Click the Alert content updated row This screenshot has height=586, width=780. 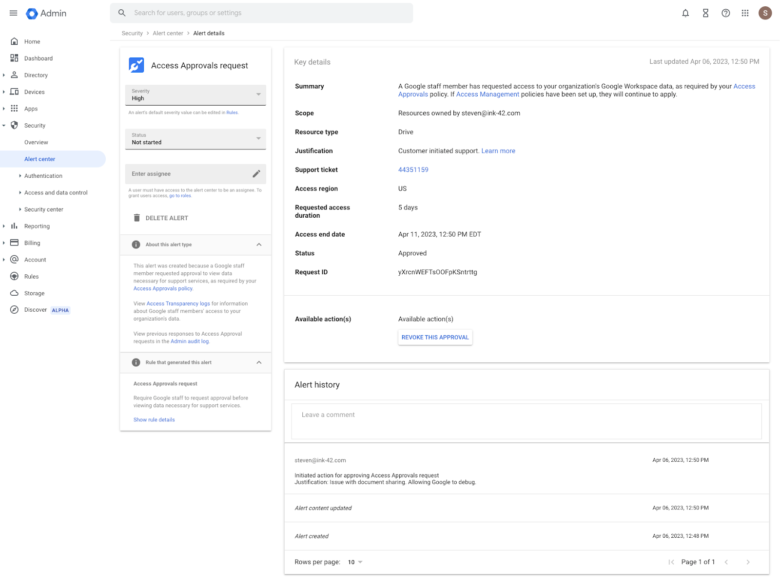point(526,508)
